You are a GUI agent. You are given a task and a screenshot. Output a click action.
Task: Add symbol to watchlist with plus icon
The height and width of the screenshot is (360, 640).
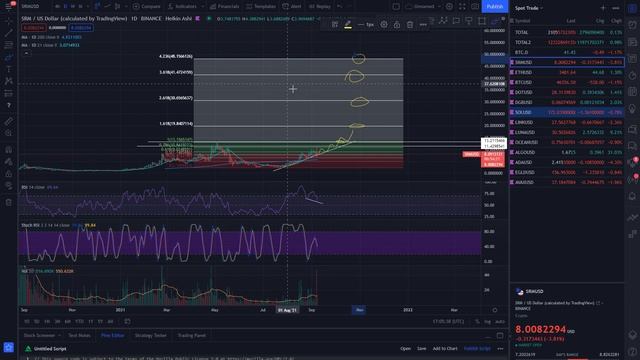603,8
